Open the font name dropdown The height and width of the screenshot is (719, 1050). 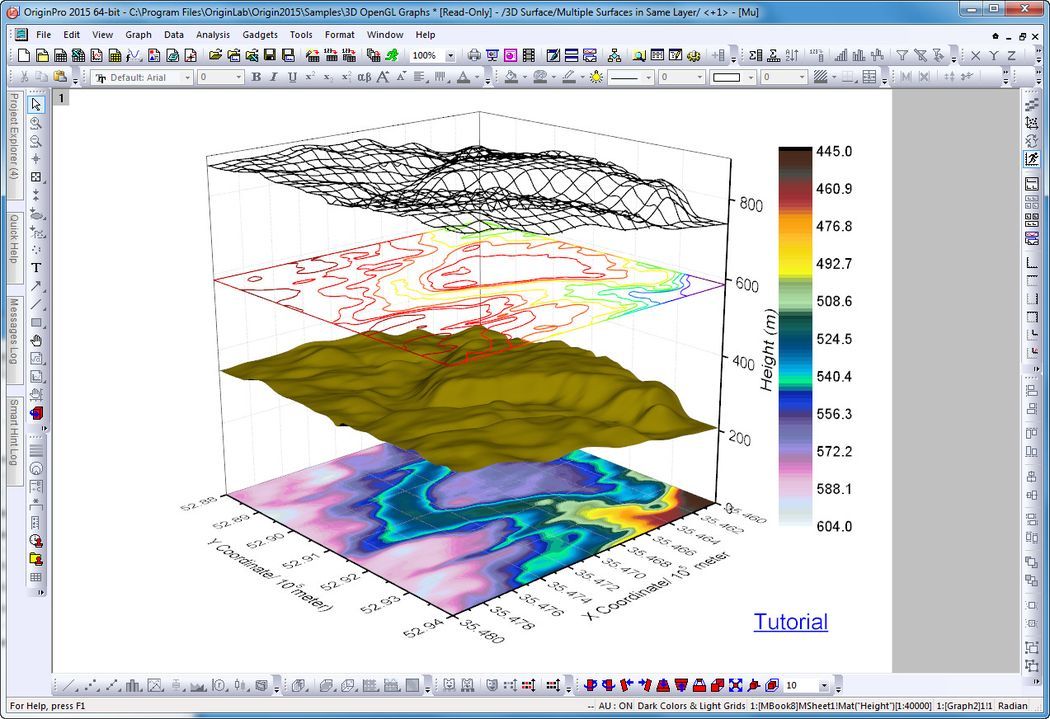click(x=186, y=77)
